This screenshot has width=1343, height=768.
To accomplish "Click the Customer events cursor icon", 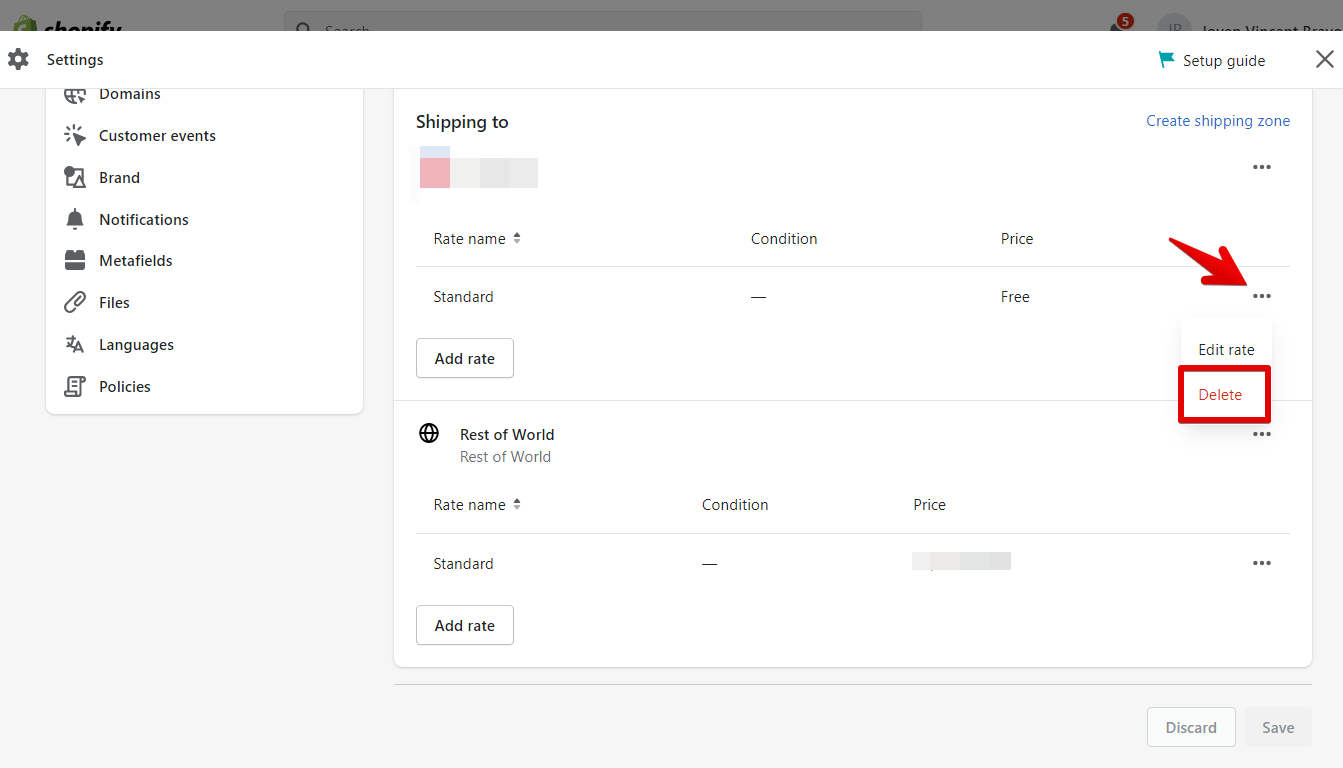I will click(x=75, y=135).
